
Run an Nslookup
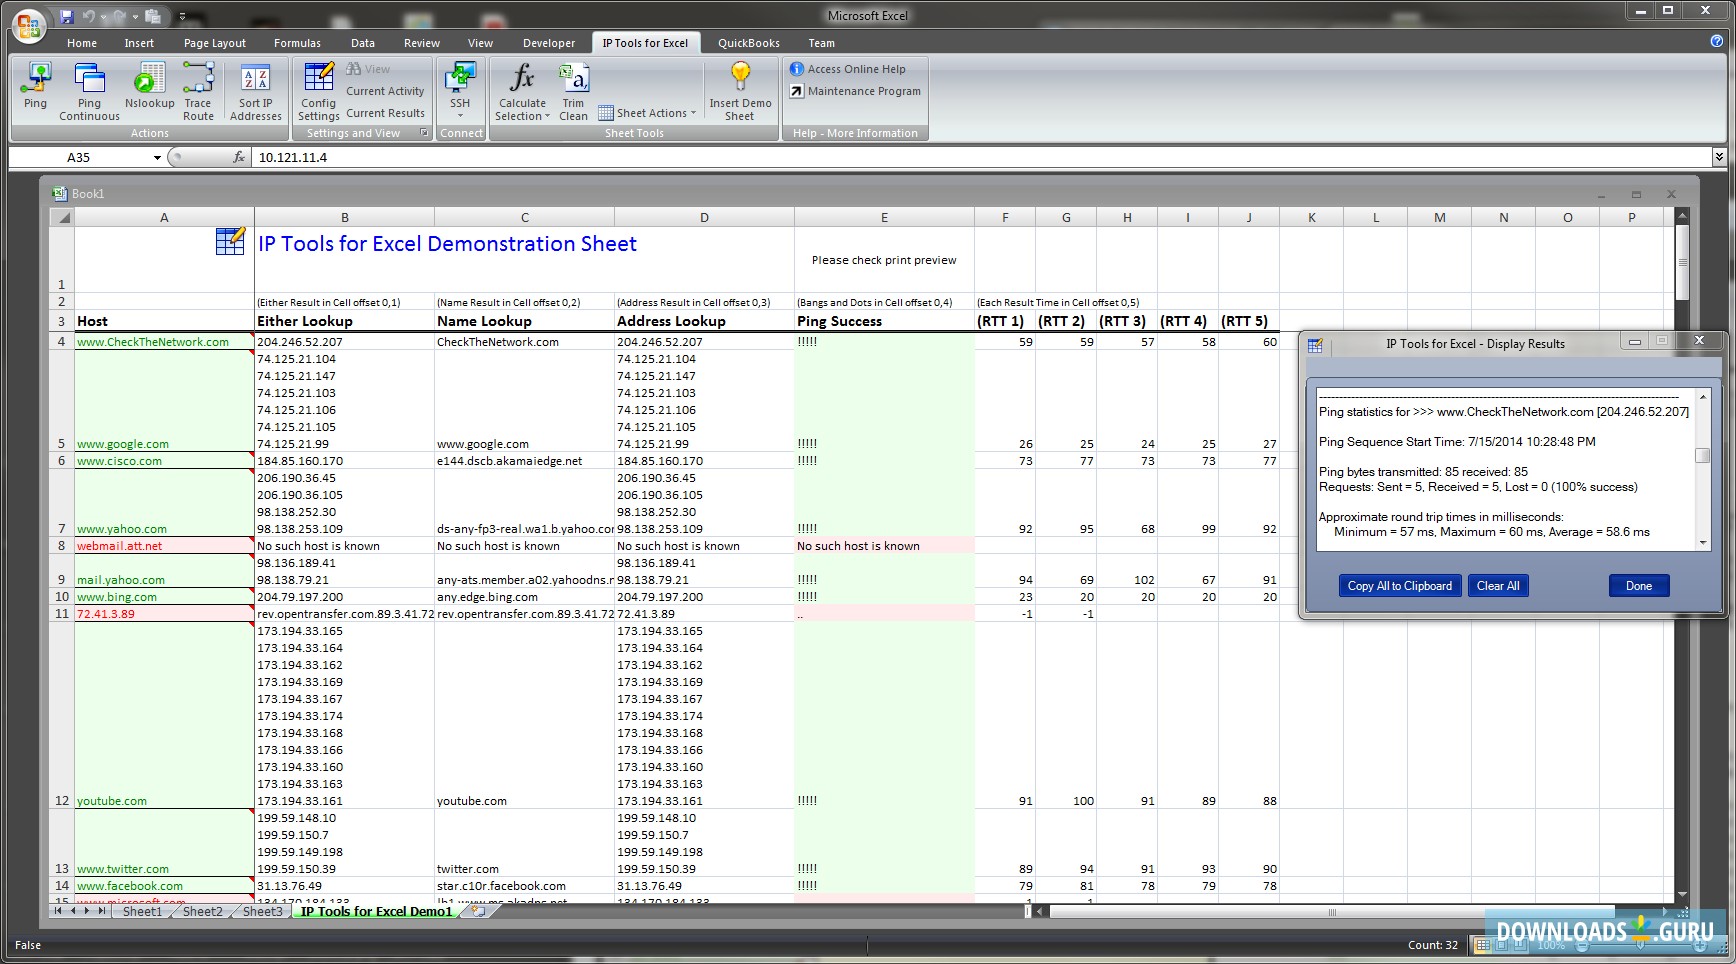pos(149,88)
